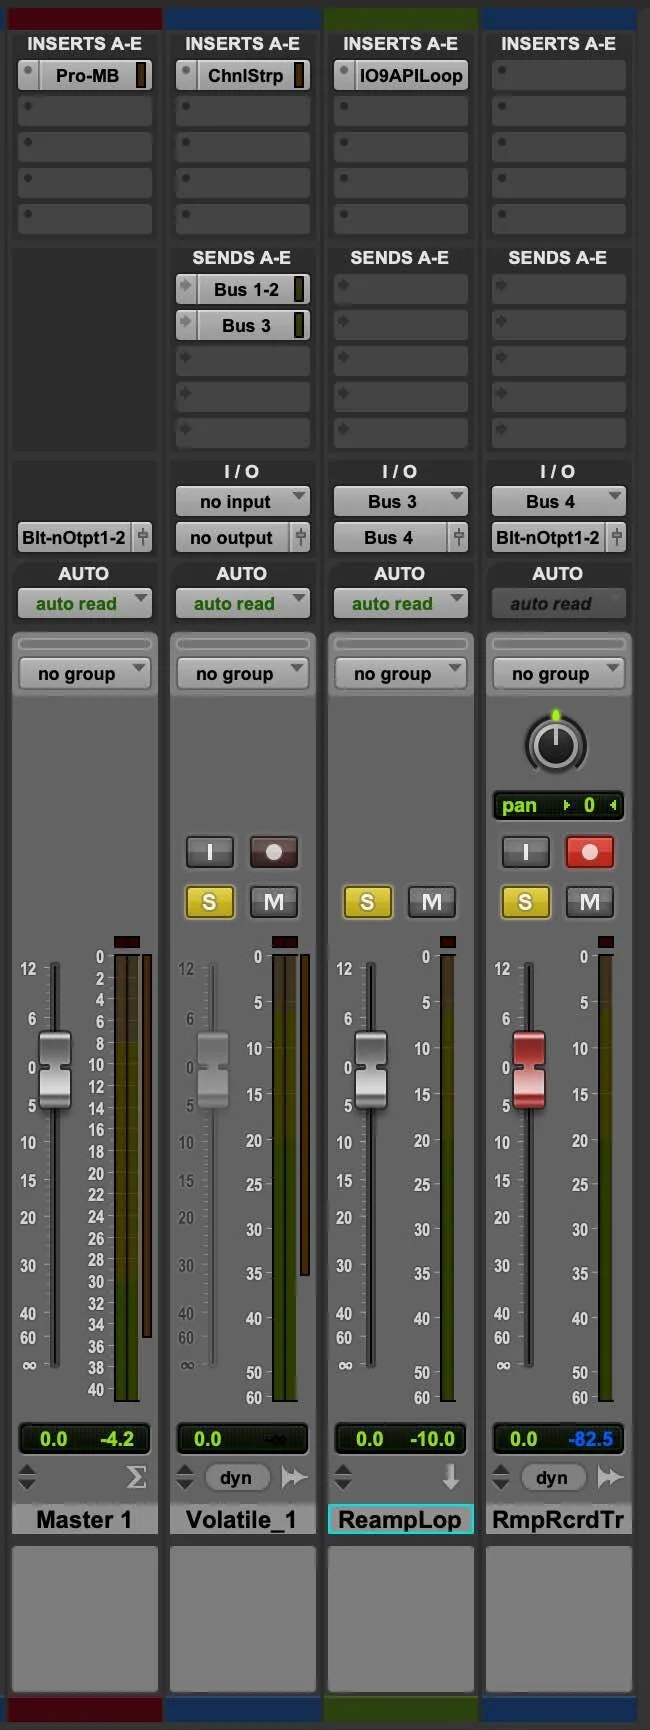Open the group selector on ReampLop

click(400, 673)
